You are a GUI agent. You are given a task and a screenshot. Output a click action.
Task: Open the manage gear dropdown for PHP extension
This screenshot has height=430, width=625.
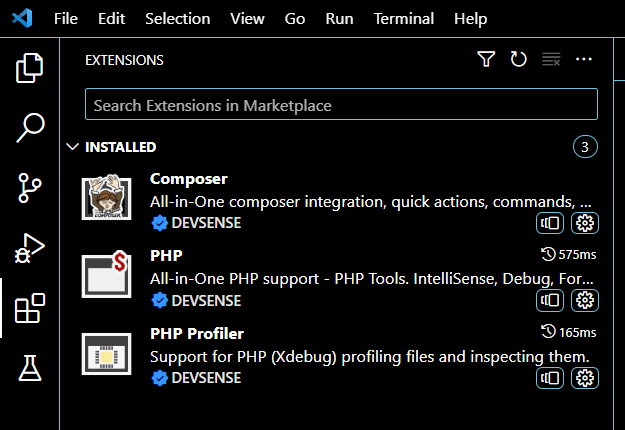tap(584, 300)
